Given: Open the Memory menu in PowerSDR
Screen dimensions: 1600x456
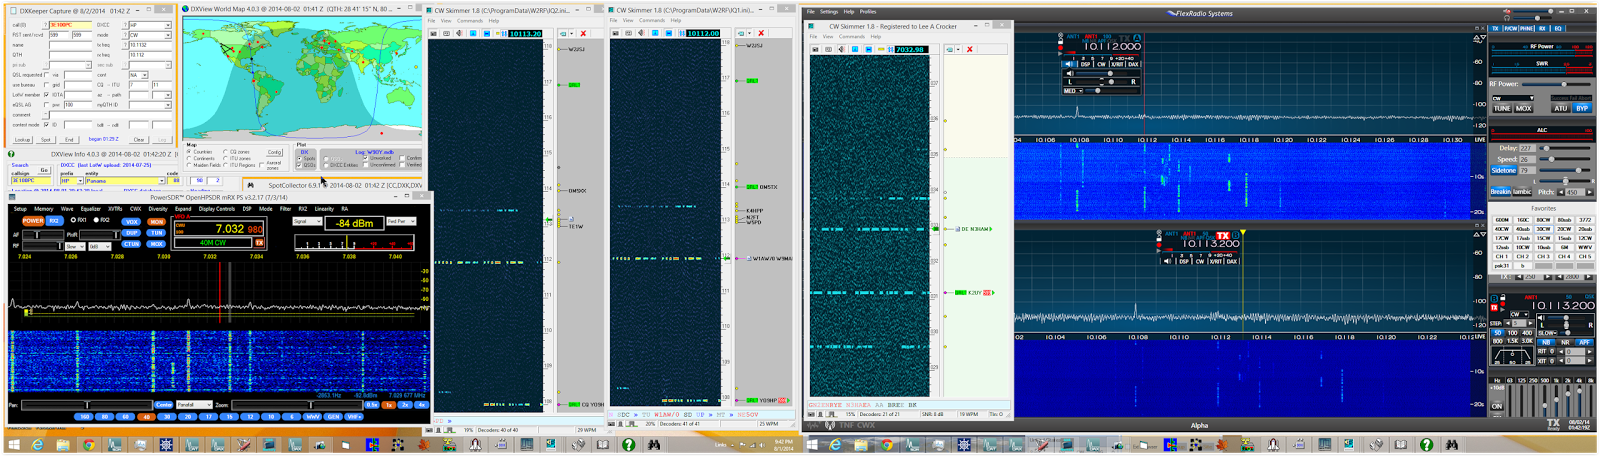Looking at the screenshot, I should 44,209.
